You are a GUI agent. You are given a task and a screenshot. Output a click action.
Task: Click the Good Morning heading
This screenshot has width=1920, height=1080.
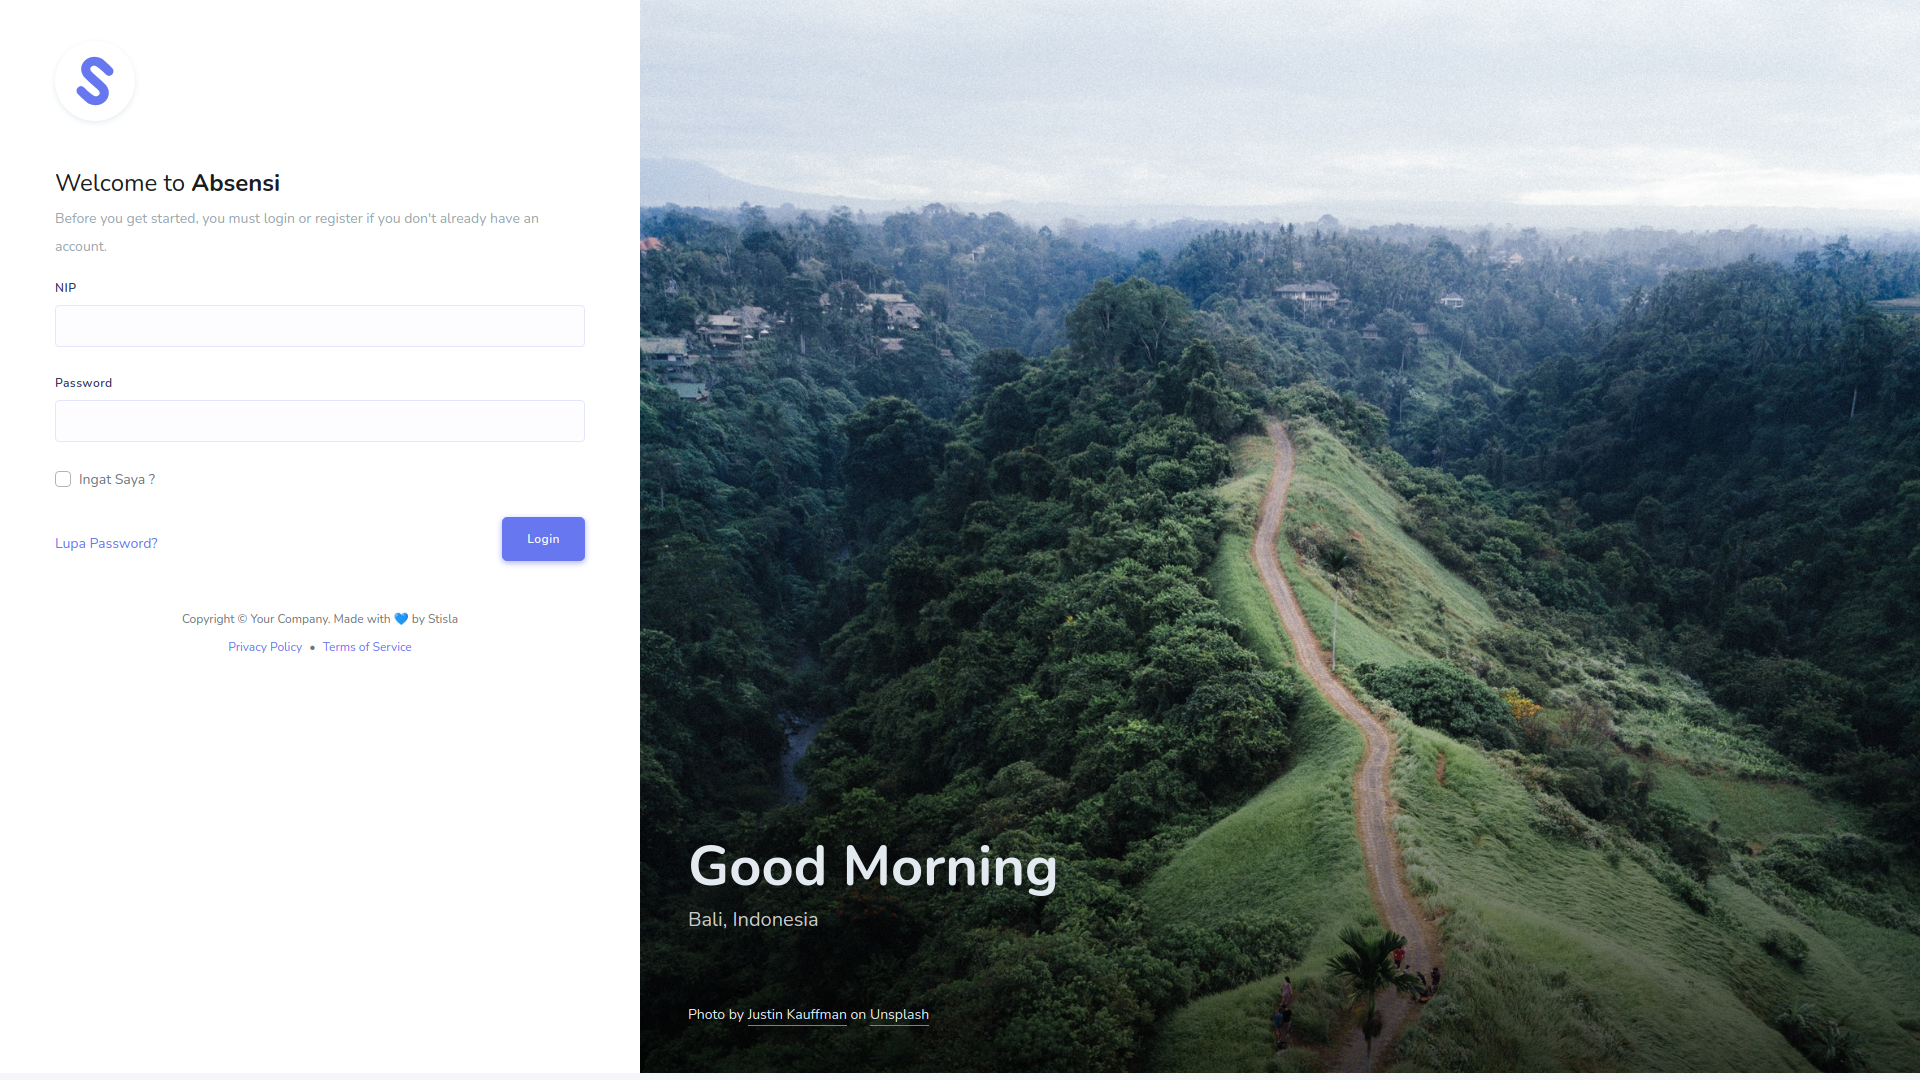873,866
